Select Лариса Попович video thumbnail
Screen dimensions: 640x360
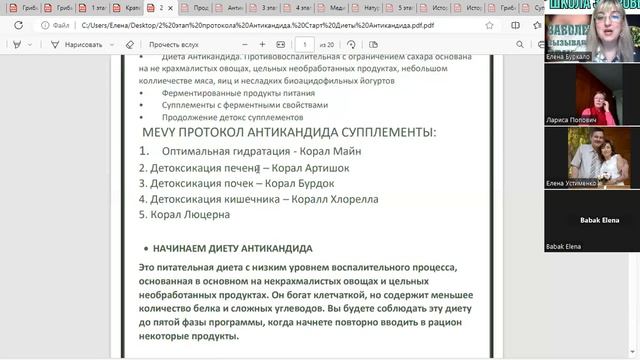[592, 94]
